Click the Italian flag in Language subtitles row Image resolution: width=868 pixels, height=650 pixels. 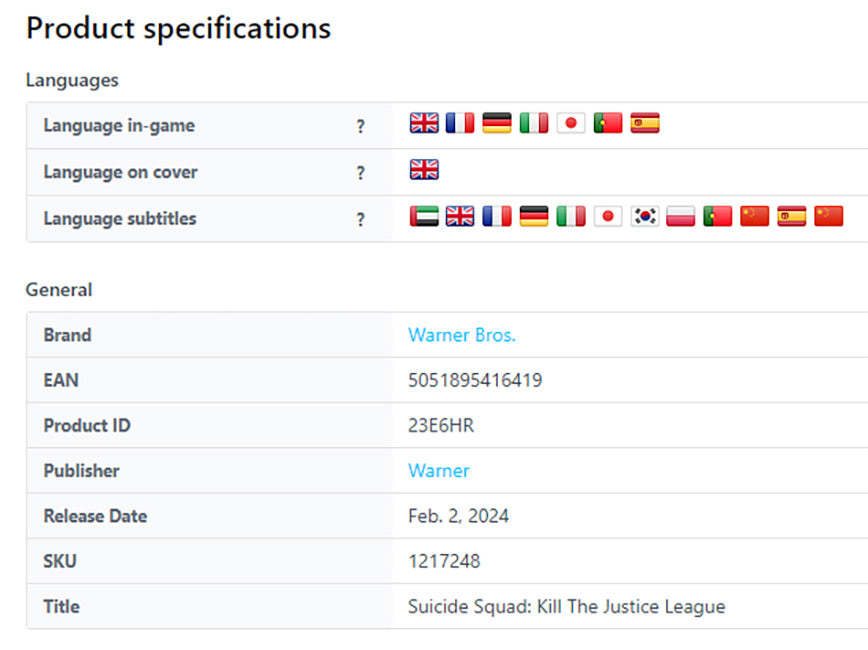tap(571, 216)
